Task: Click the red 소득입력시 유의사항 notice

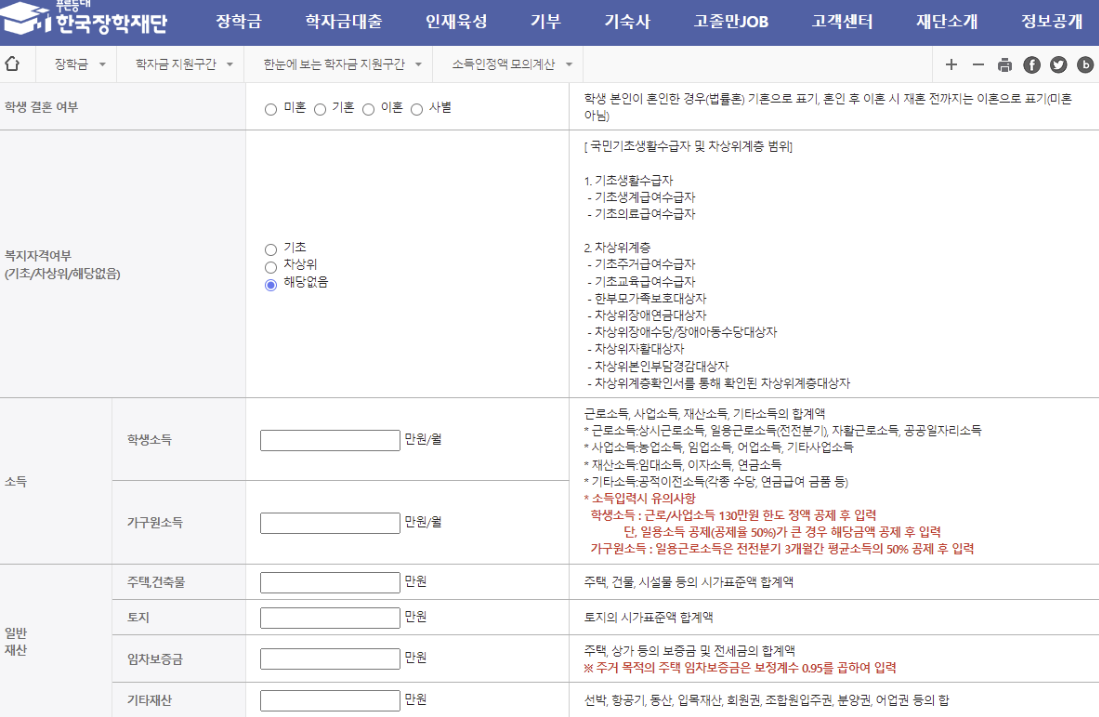Action: [639, 498]
